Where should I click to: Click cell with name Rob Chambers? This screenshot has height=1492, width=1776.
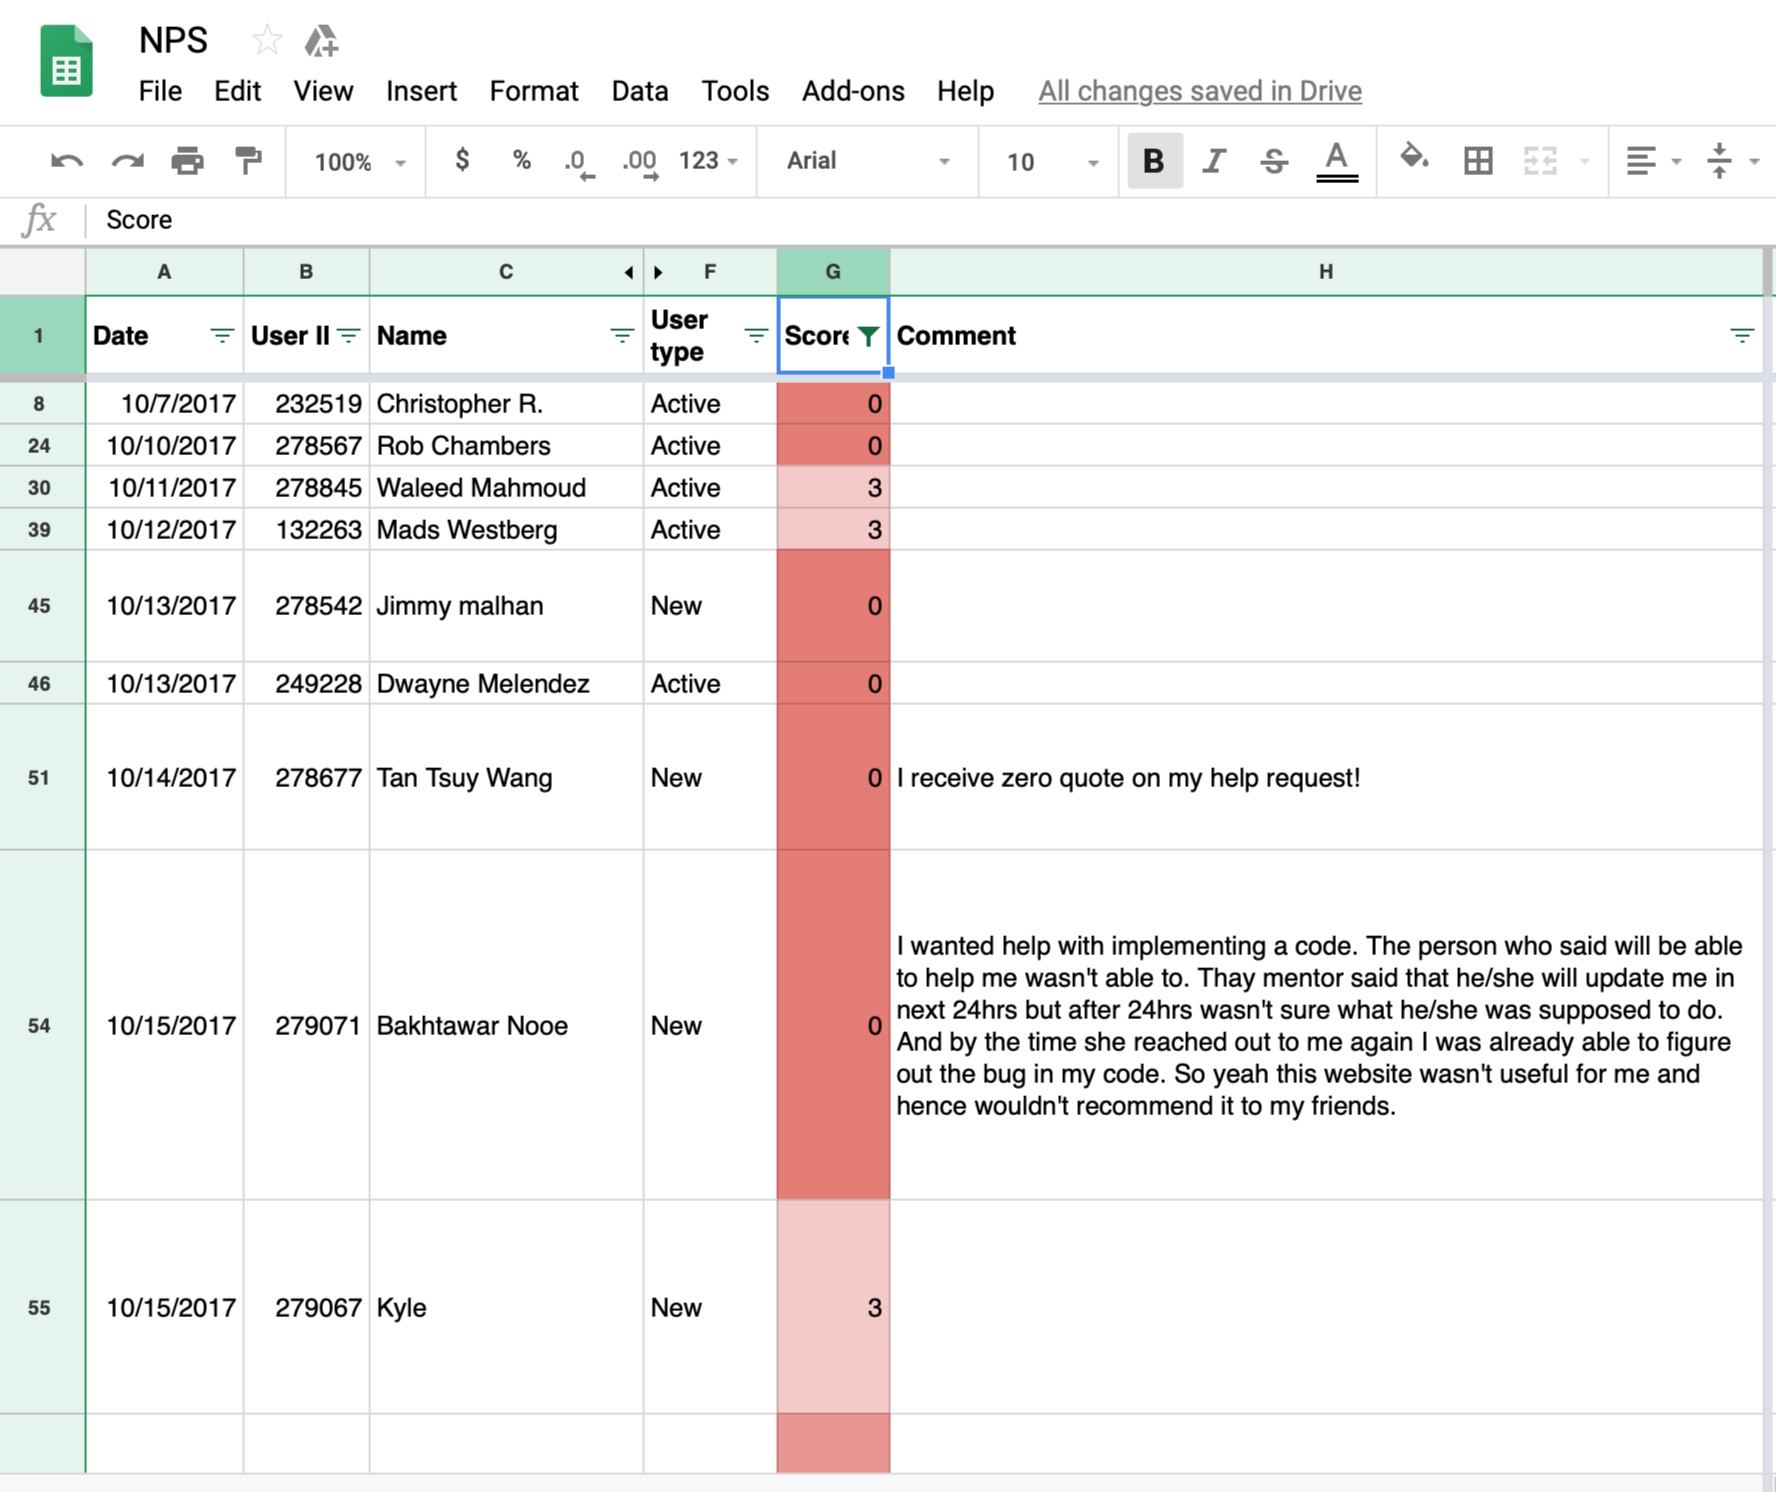coord(506,446)
